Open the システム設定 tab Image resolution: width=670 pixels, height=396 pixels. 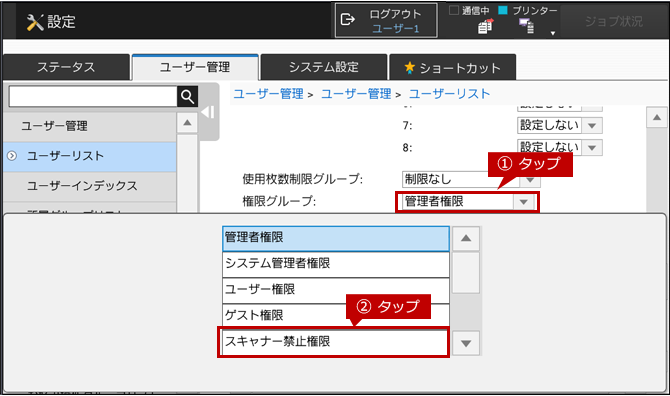324,67
